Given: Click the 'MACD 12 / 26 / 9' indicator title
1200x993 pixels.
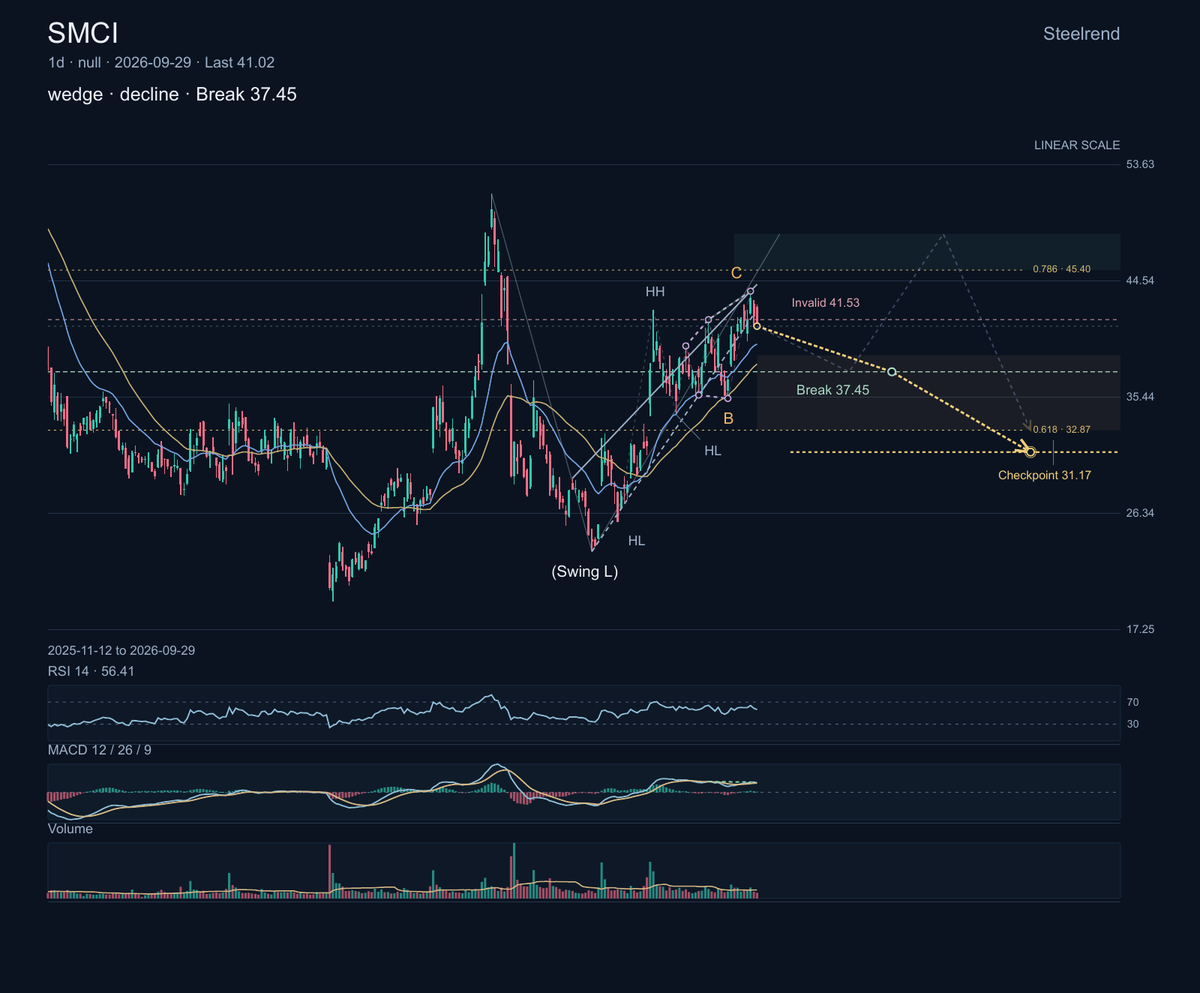Looking at the screenshot, I should click(100, 749).
